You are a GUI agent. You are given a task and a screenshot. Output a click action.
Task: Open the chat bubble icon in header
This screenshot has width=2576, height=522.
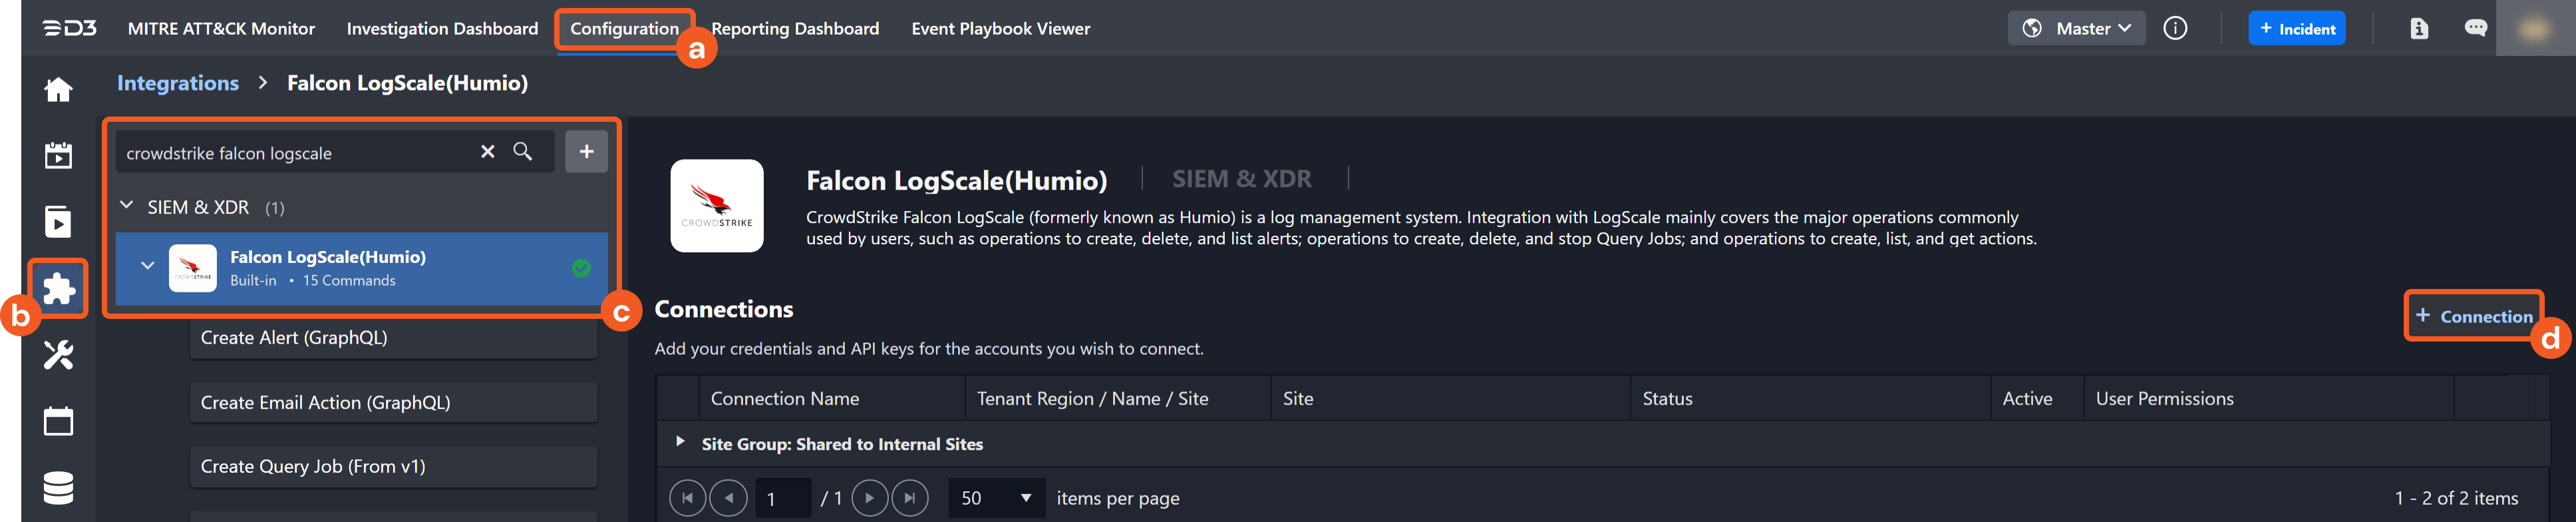(2475, 29)
